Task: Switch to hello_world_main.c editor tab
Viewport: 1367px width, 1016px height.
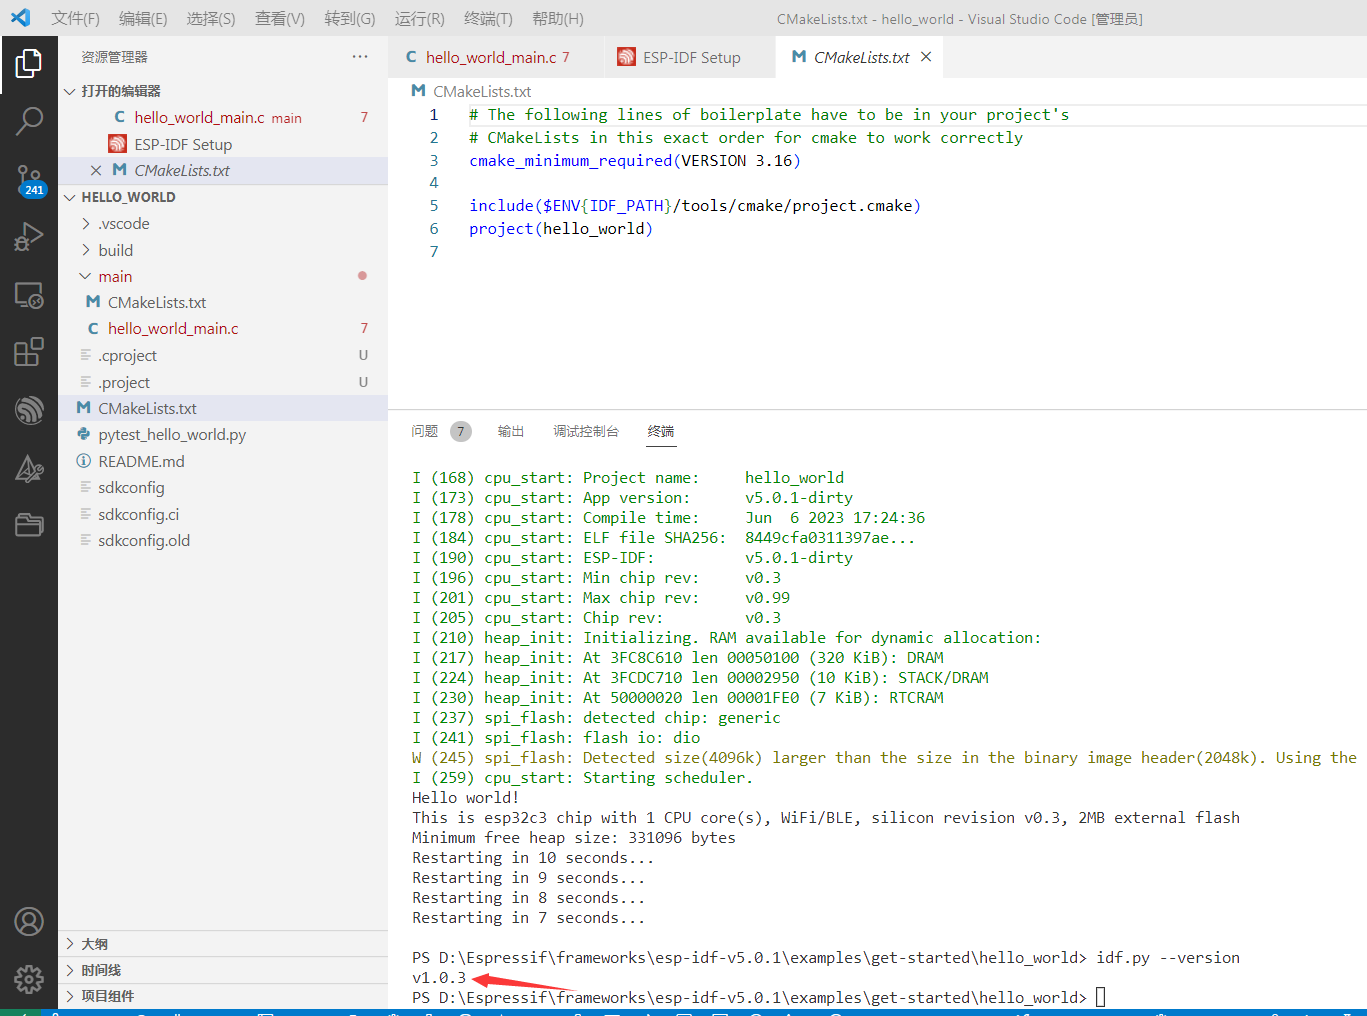Action: click(495, 57)
